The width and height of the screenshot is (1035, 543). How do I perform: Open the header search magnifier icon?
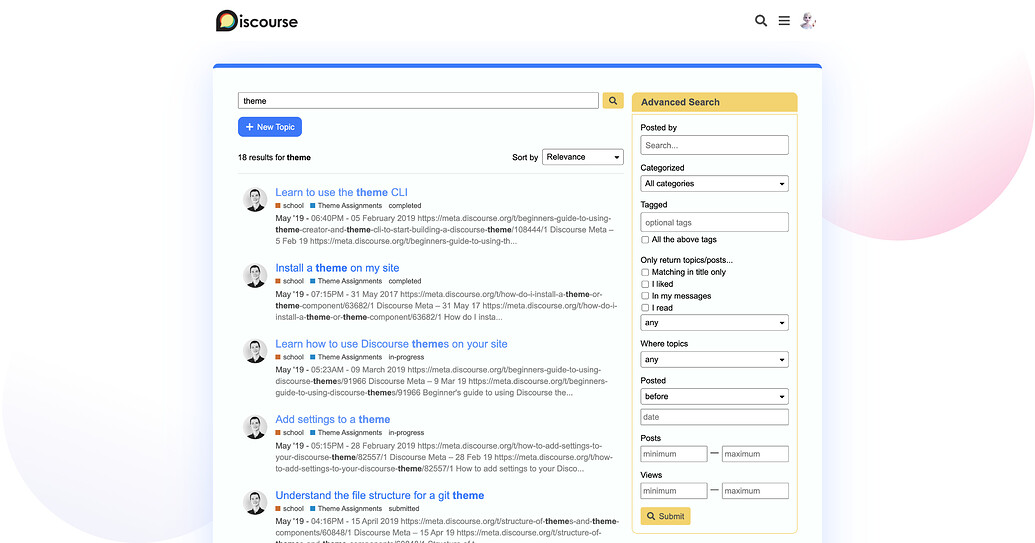click(761, 21)
